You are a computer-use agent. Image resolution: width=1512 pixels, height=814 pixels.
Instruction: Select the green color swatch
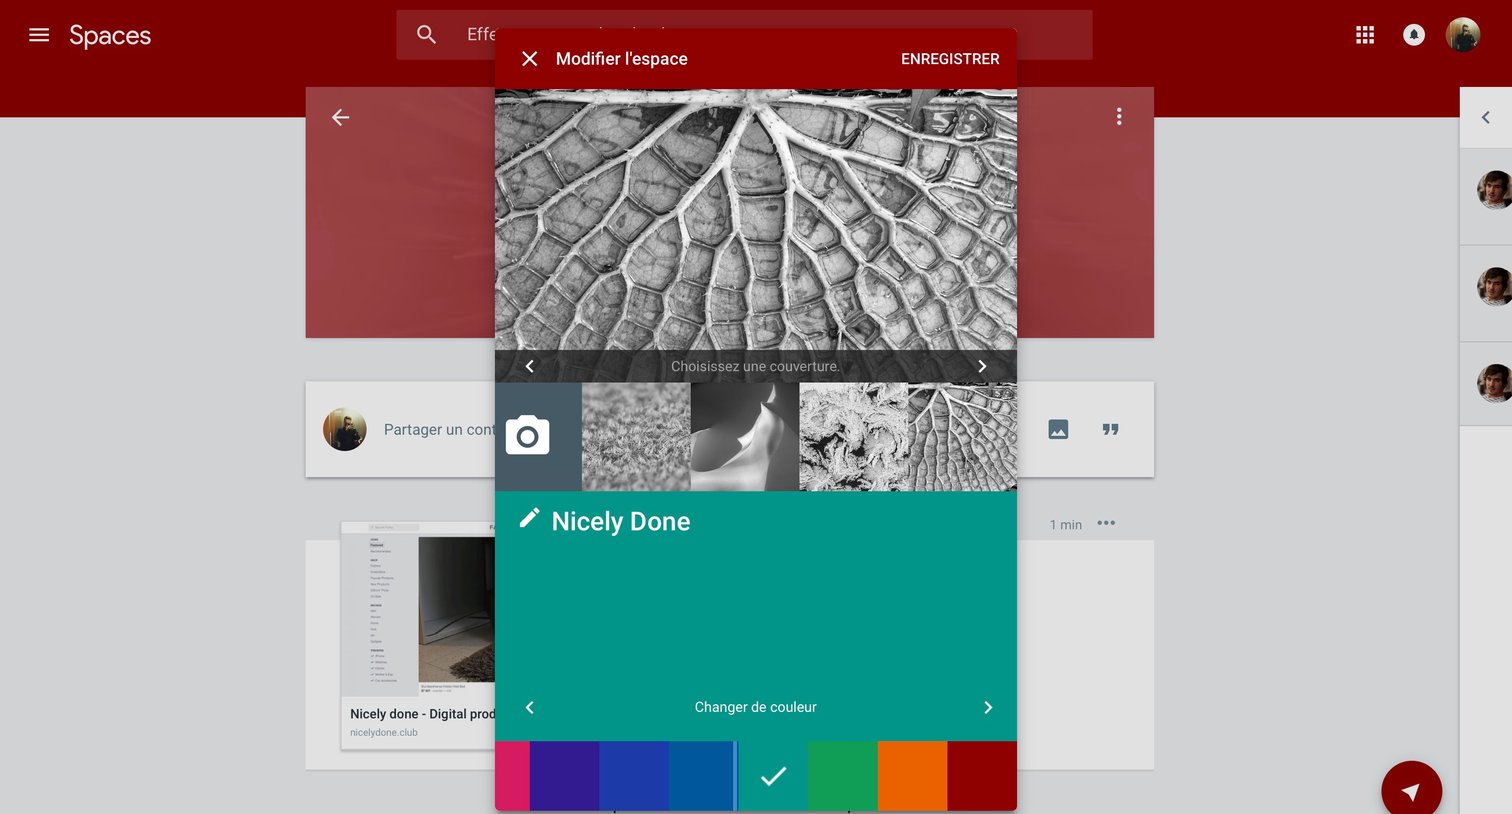coord(843,776)
